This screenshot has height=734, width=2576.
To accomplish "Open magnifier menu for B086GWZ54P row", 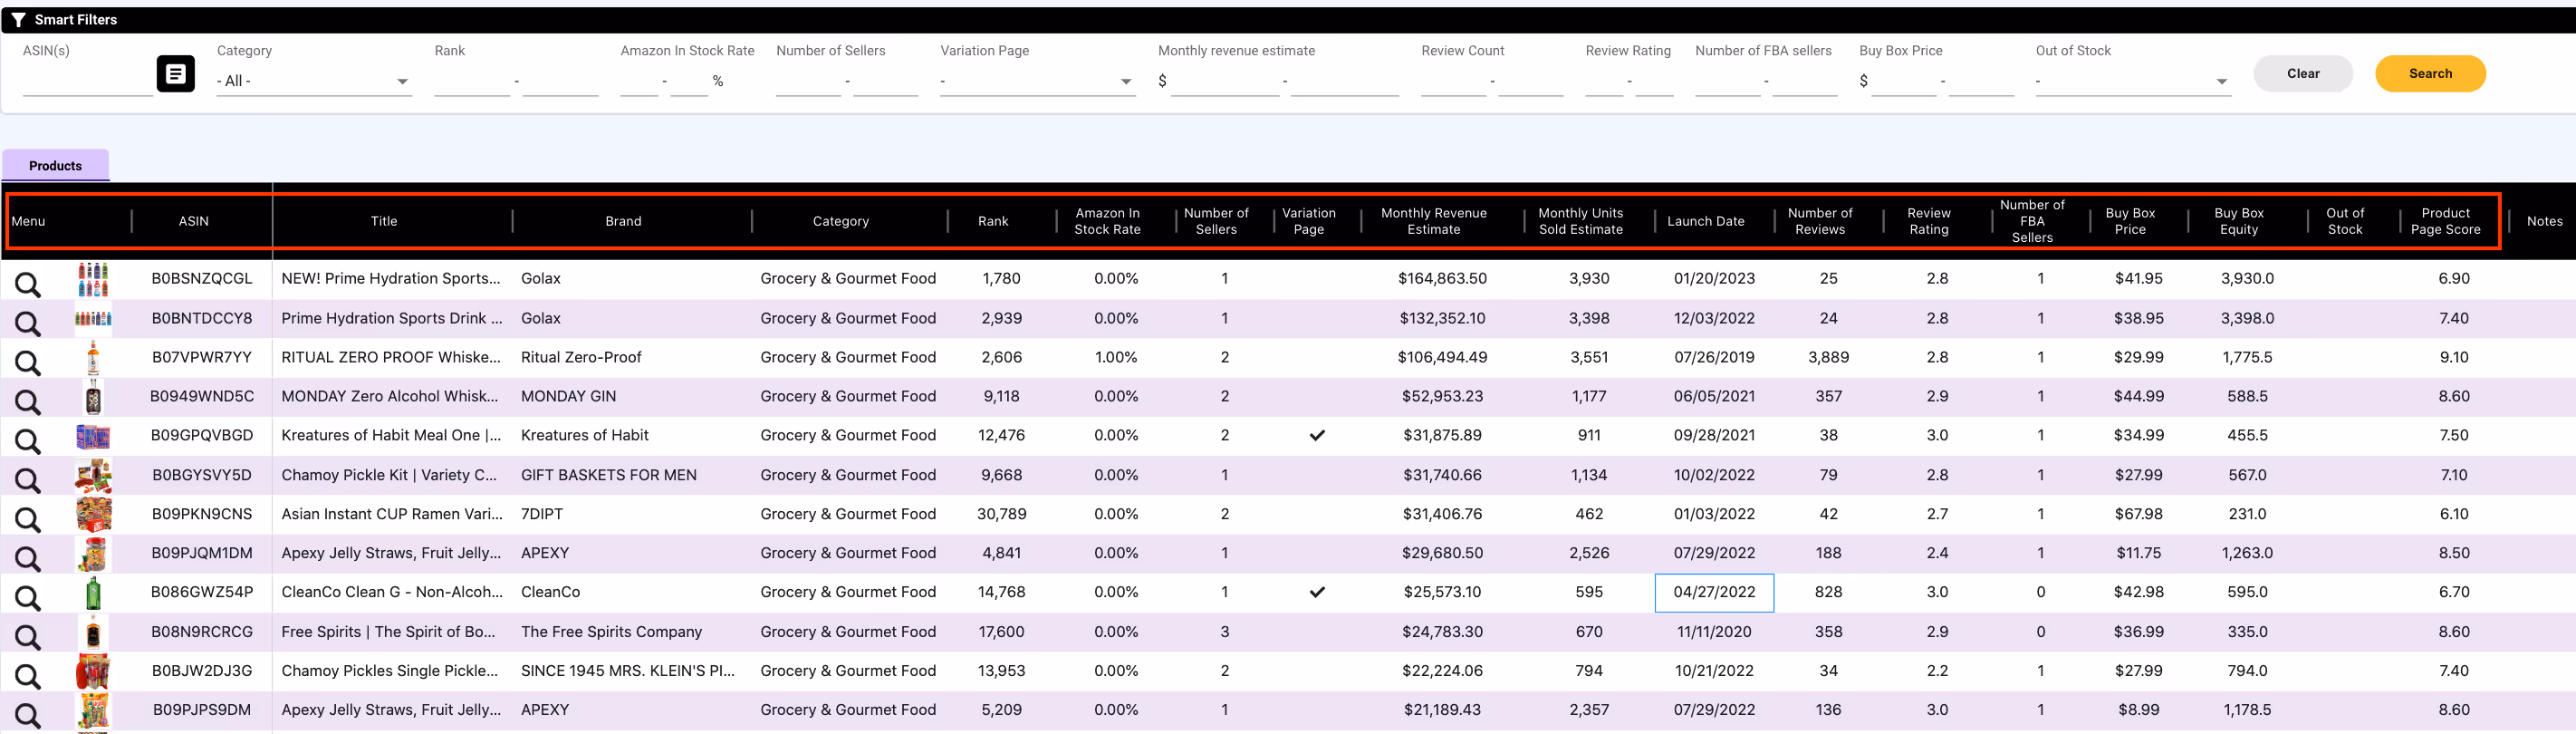I will pyautogui.click(x=28, y=597).
